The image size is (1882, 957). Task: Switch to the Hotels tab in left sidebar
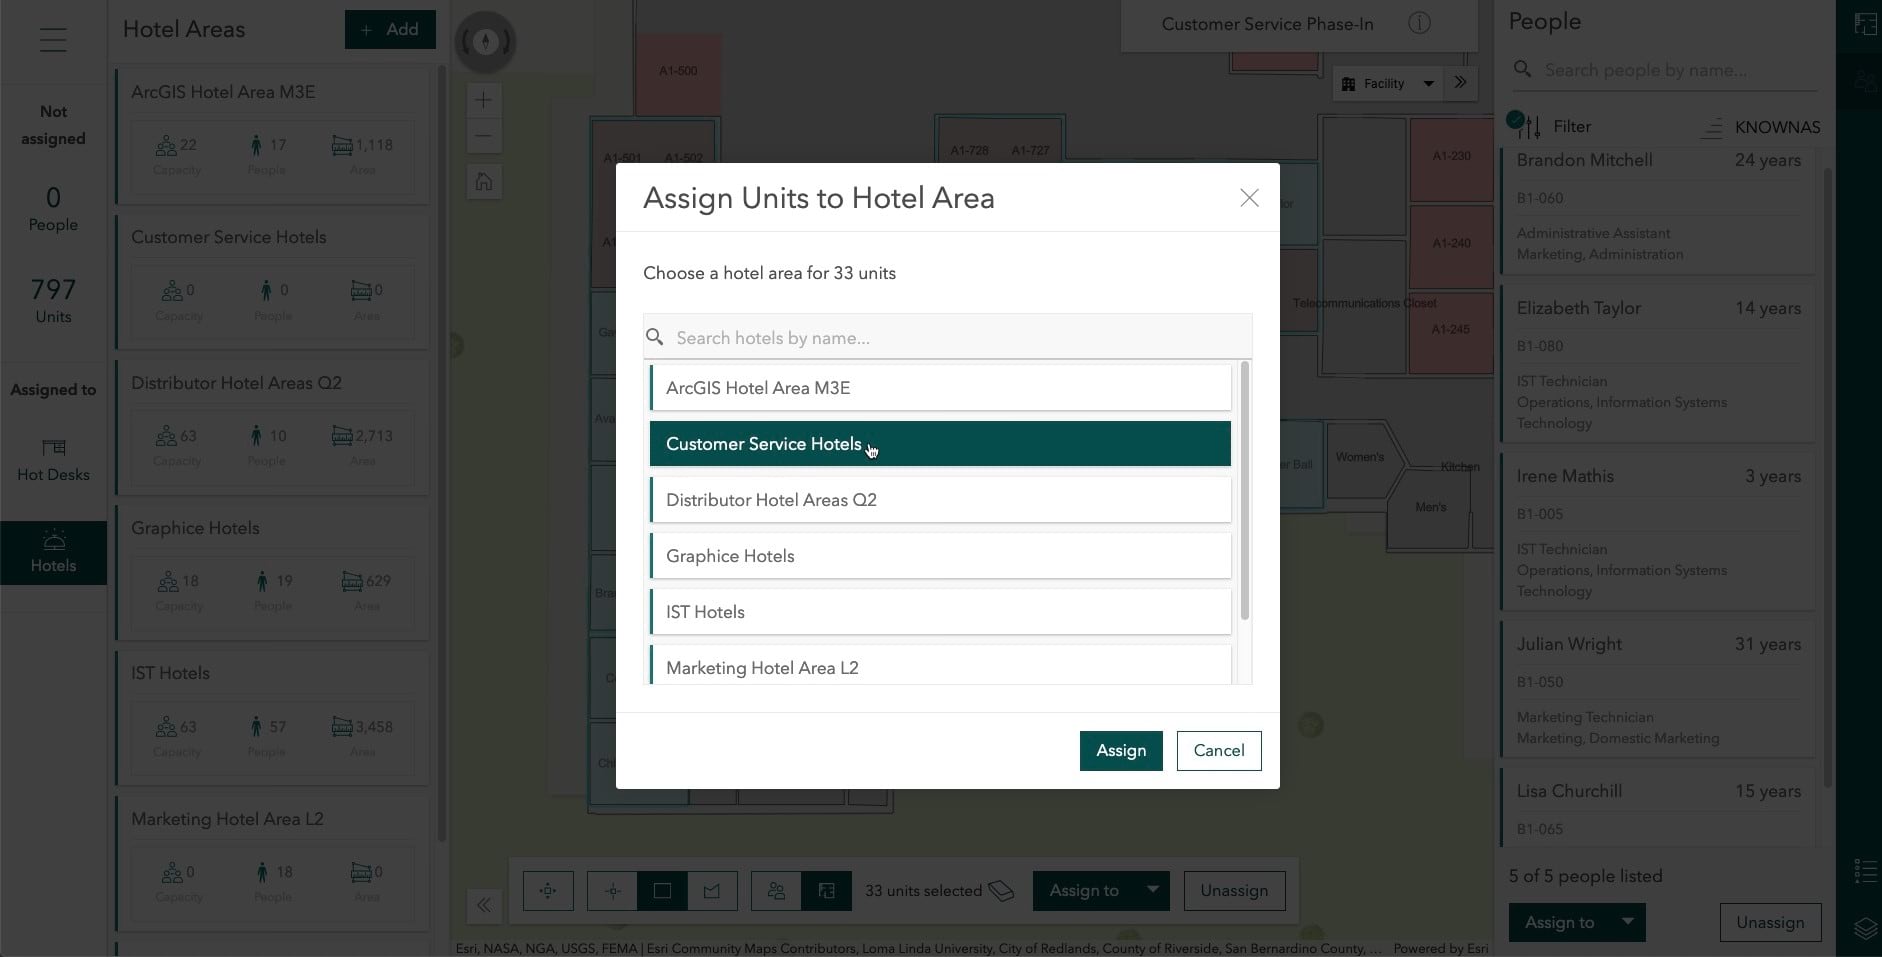pos(53,552)
